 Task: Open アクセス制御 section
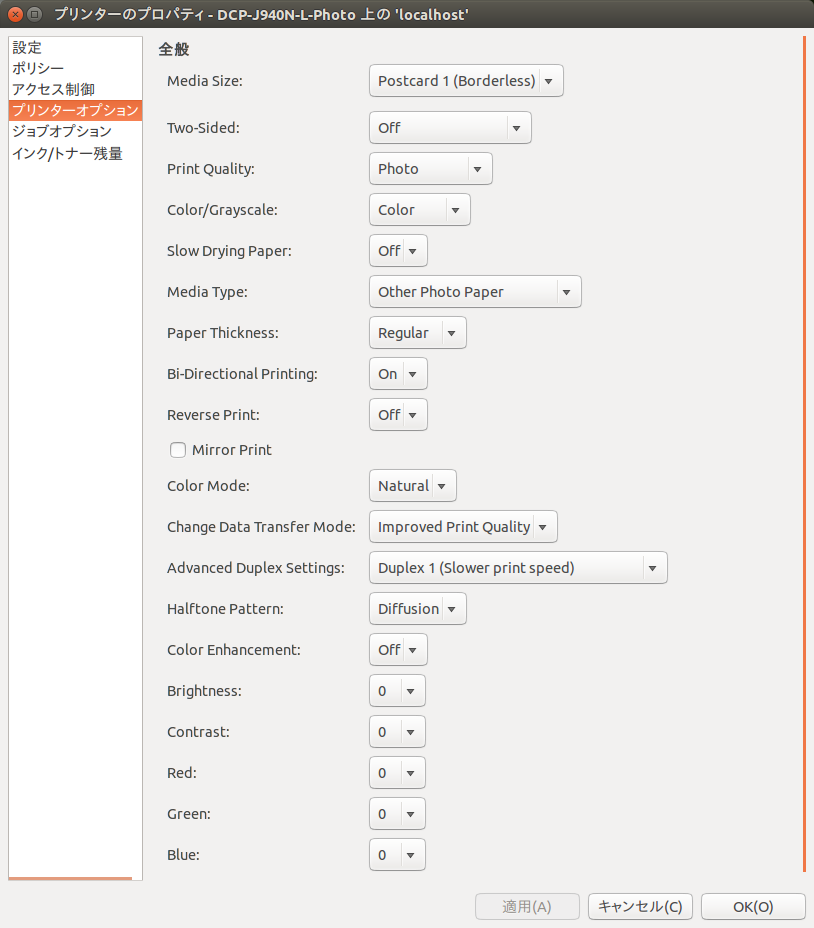coord(75,89)
